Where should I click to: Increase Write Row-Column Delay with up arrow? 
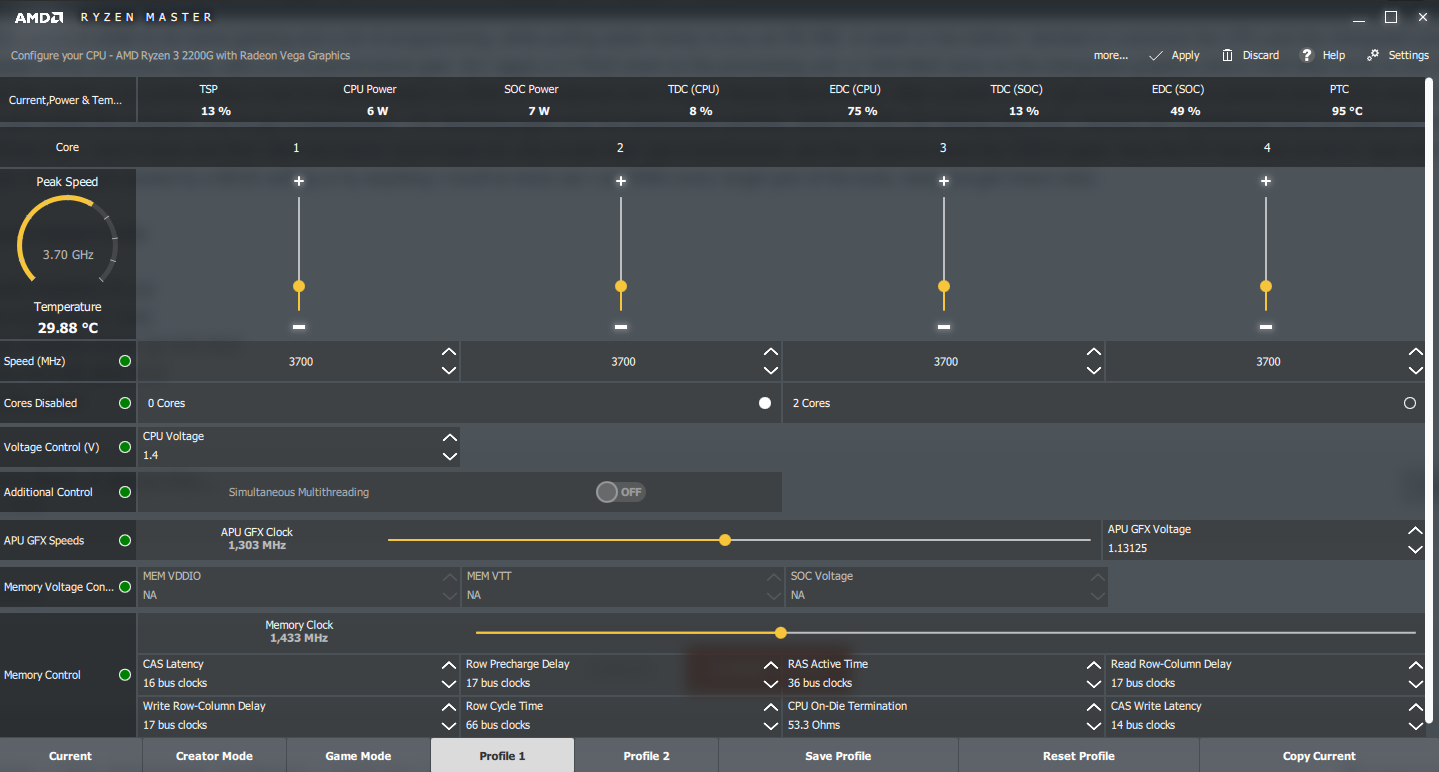point(449,707)
